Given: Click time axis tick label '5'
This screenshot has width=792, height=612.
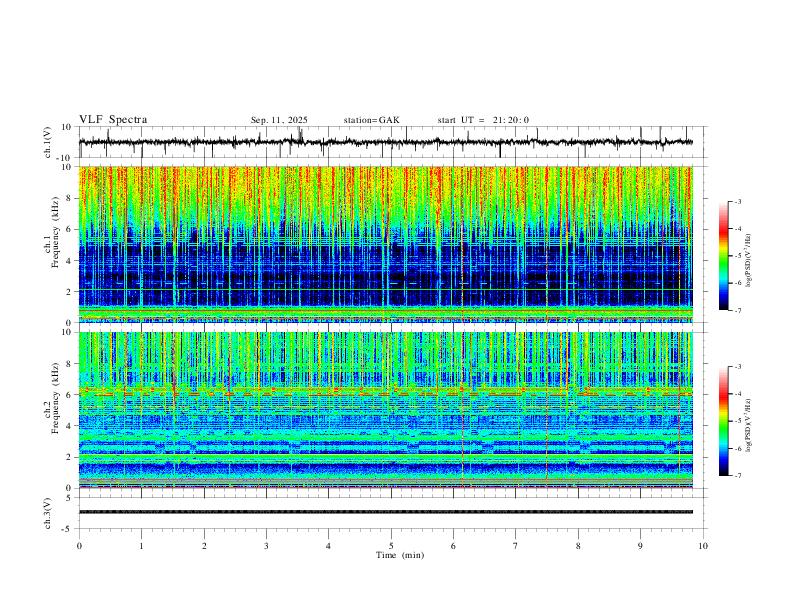Looking at the screenshot, I should click(391, 546).
